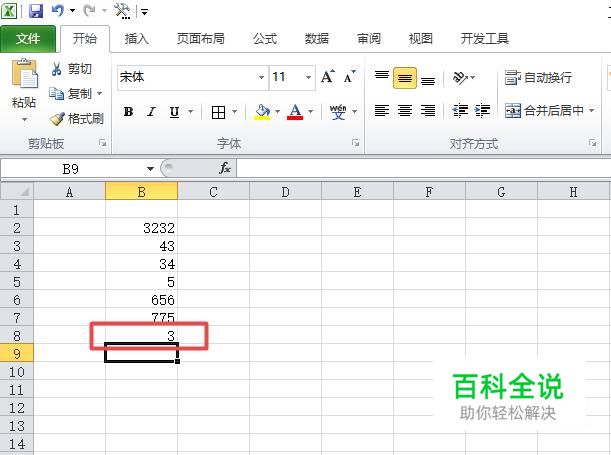
Task: Click the tools icon in quick access toolbar
Action: [122, 11]
